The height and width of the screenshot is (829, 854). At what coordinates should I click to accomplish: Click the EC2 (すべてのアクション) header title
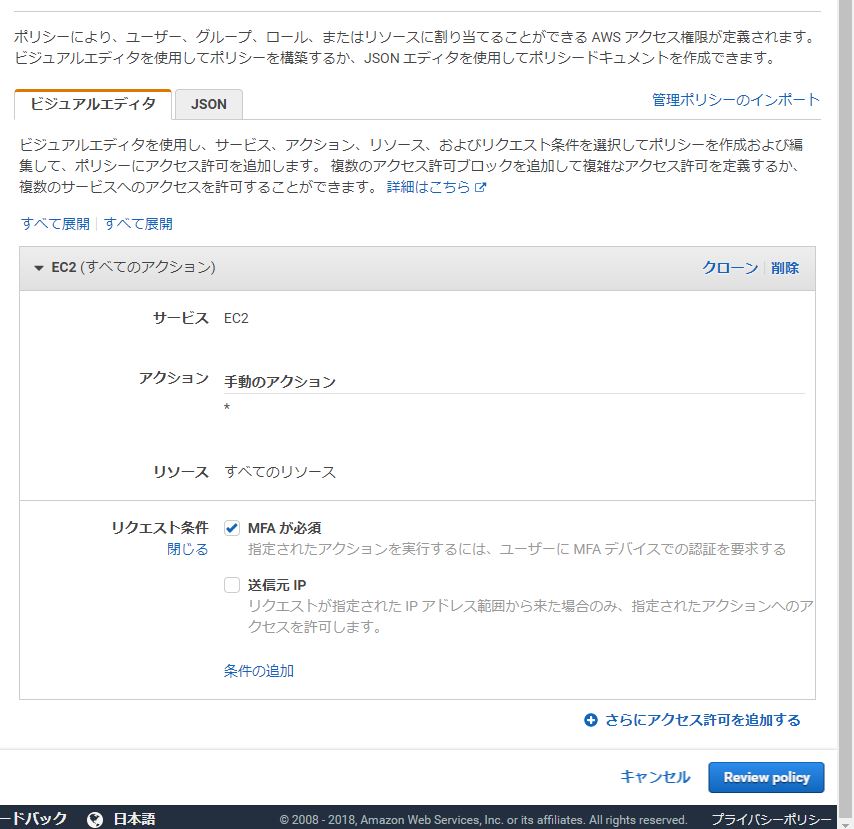[x=133, y=267]
